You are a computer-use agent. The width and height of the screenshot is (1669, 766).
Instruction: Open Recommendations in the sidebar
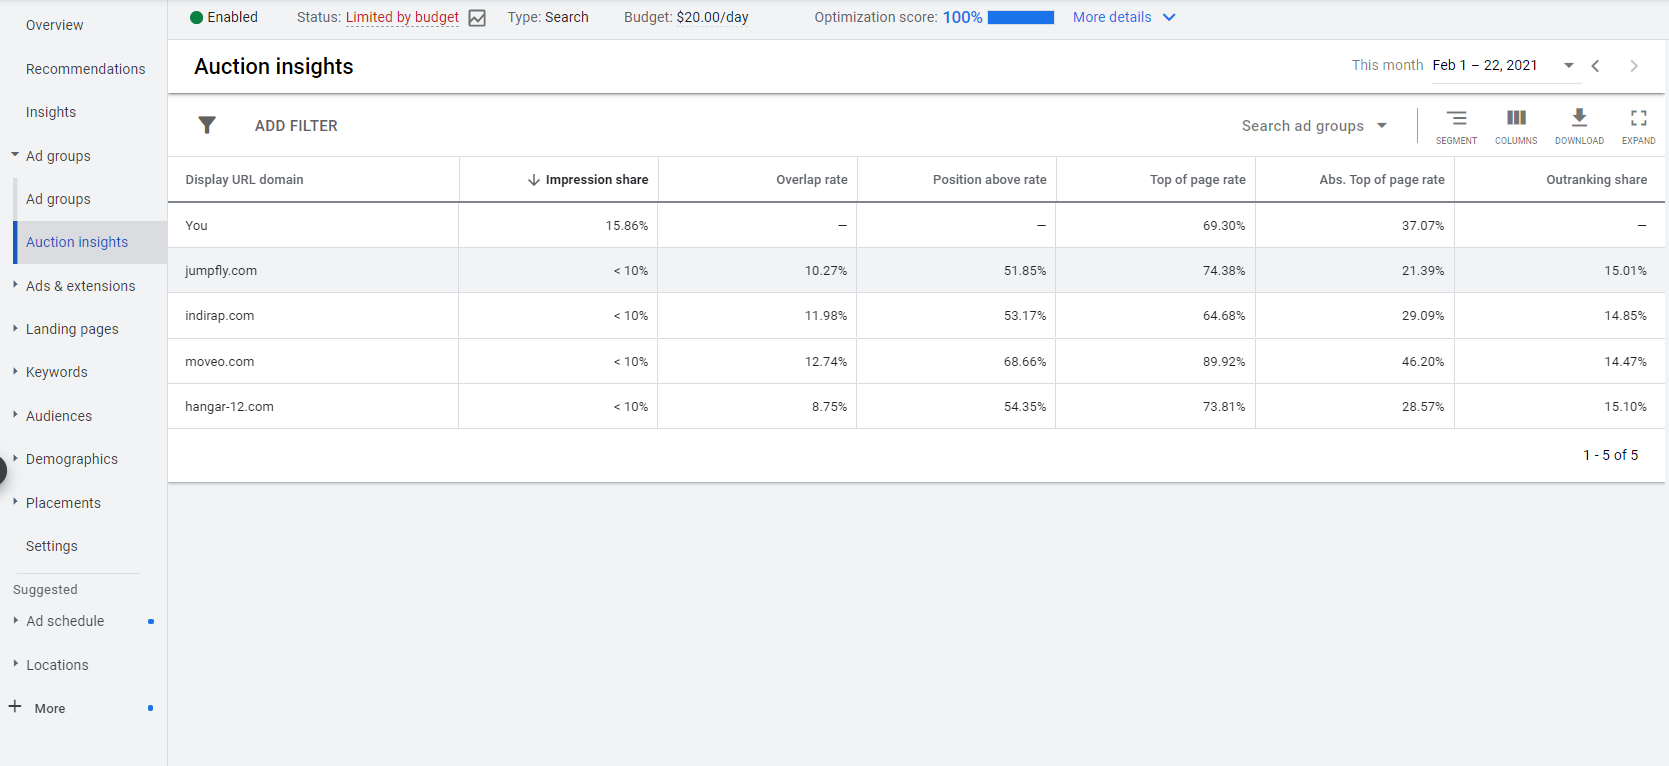(85, 69)
